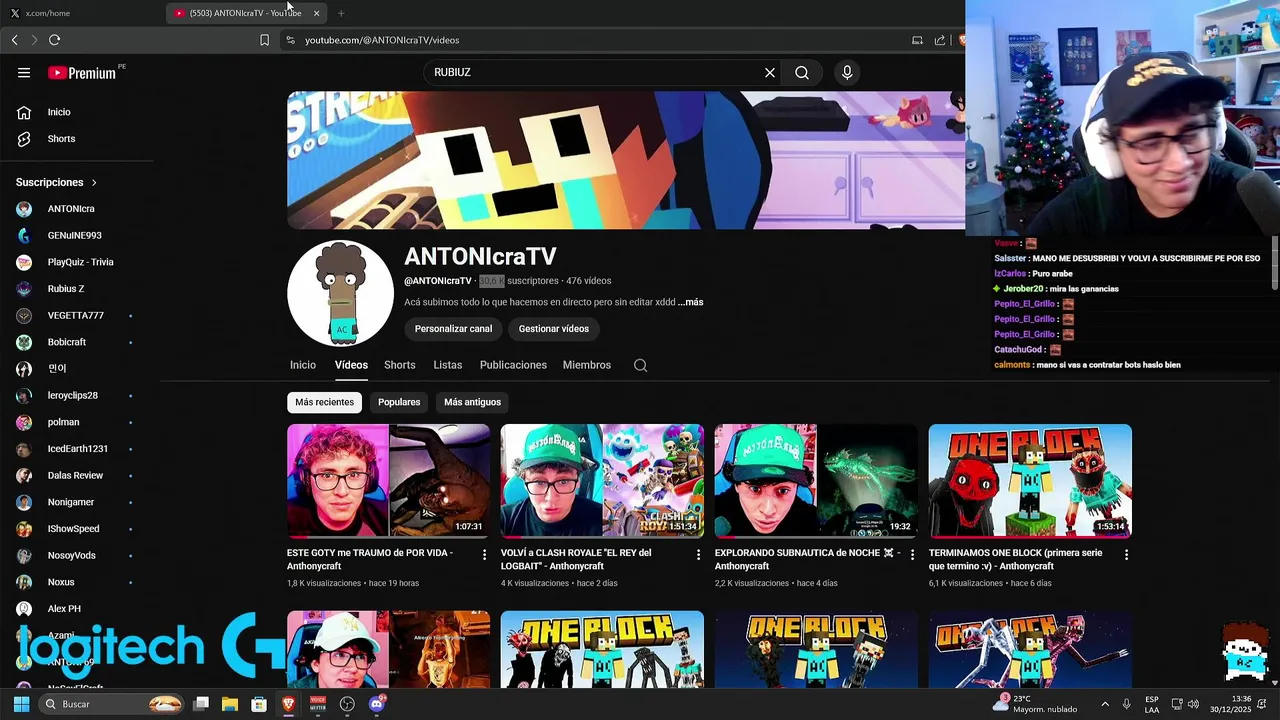Open Task View on the taskbar

tap(201, 704)
